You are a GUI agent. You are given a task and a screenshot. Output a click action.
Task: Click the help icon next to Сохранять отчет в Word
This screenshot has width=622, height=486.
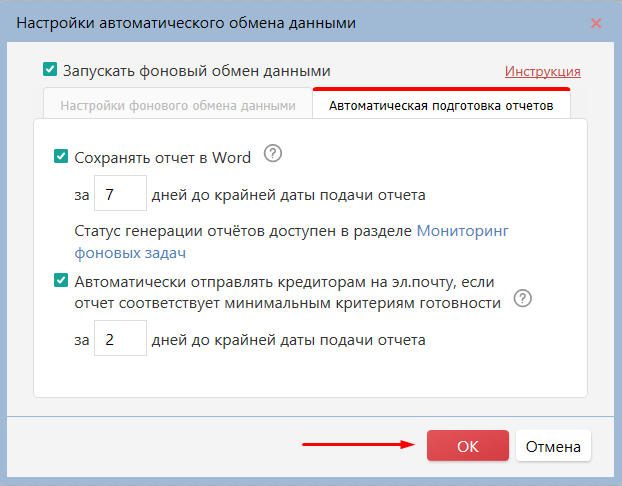(273, 154)
